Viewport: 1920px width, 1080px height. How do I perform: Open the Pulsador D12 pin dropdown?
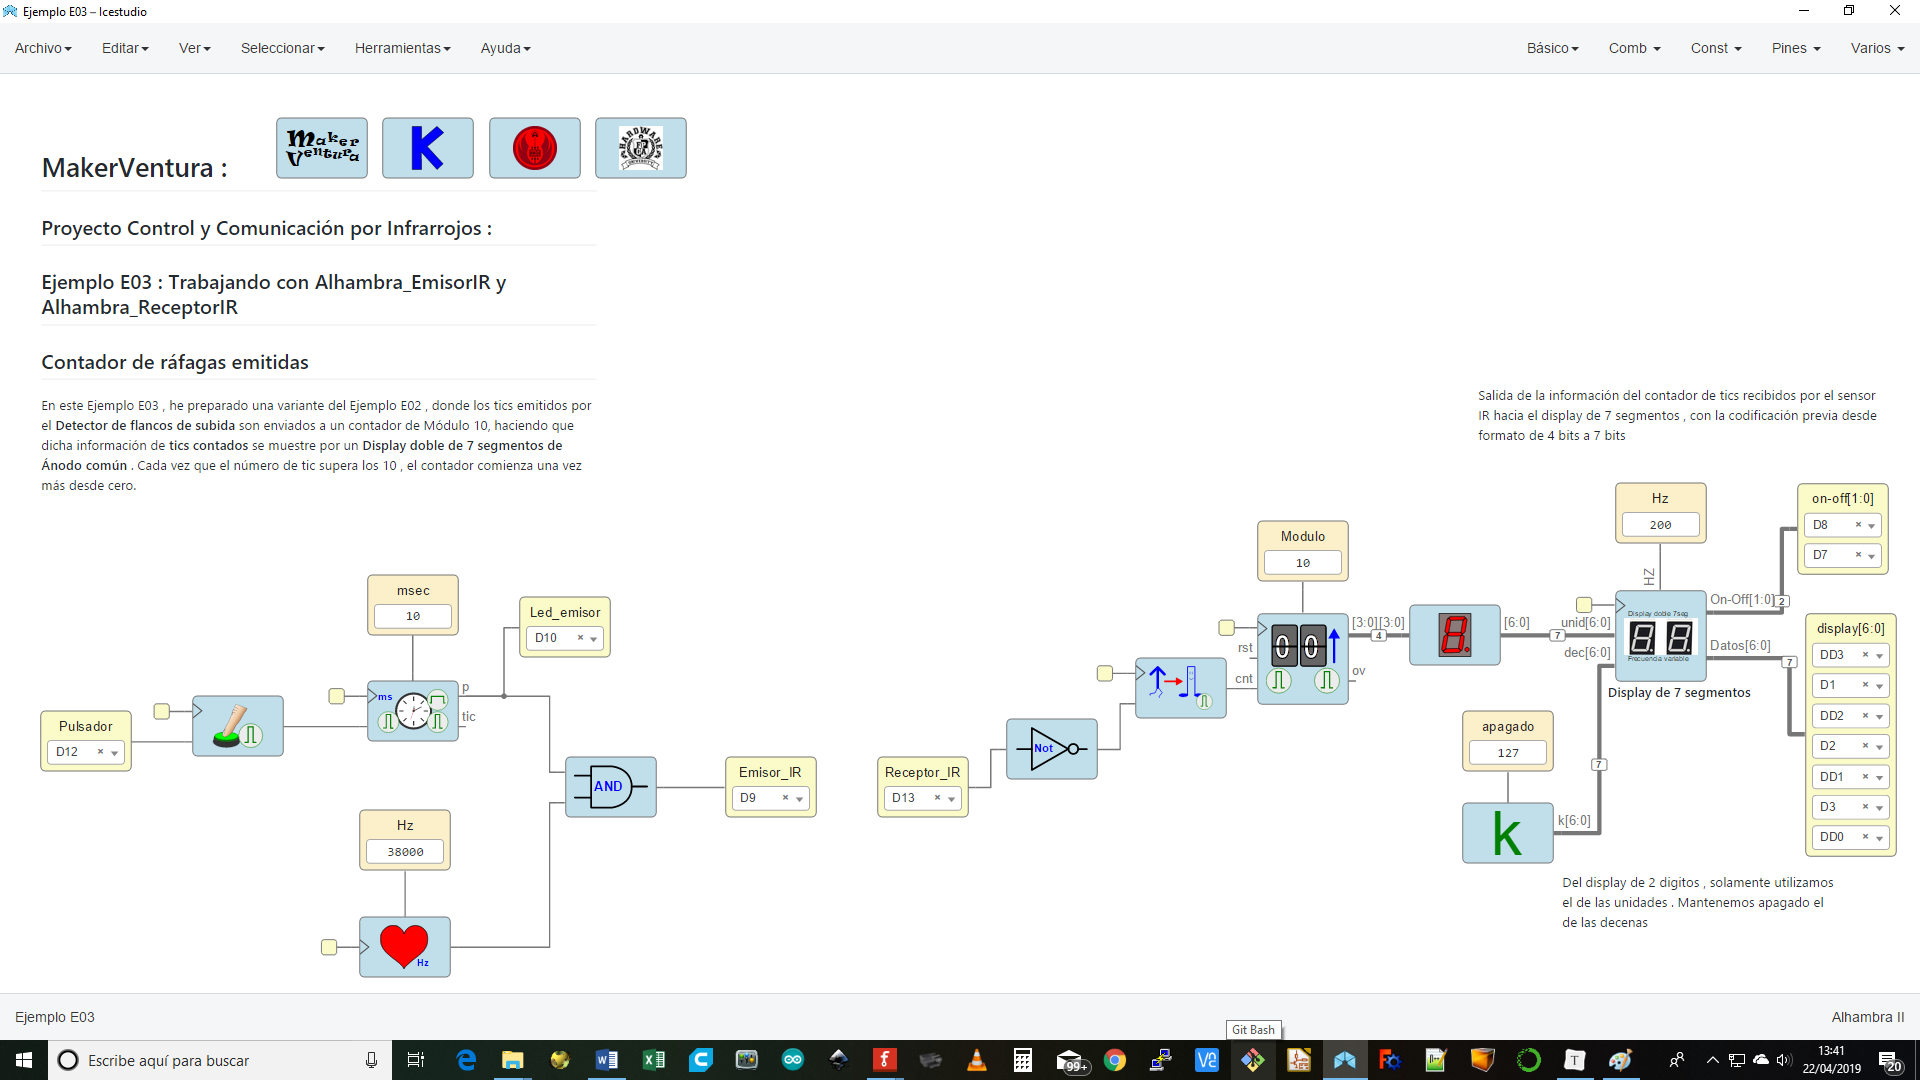(x=114, y=753)
